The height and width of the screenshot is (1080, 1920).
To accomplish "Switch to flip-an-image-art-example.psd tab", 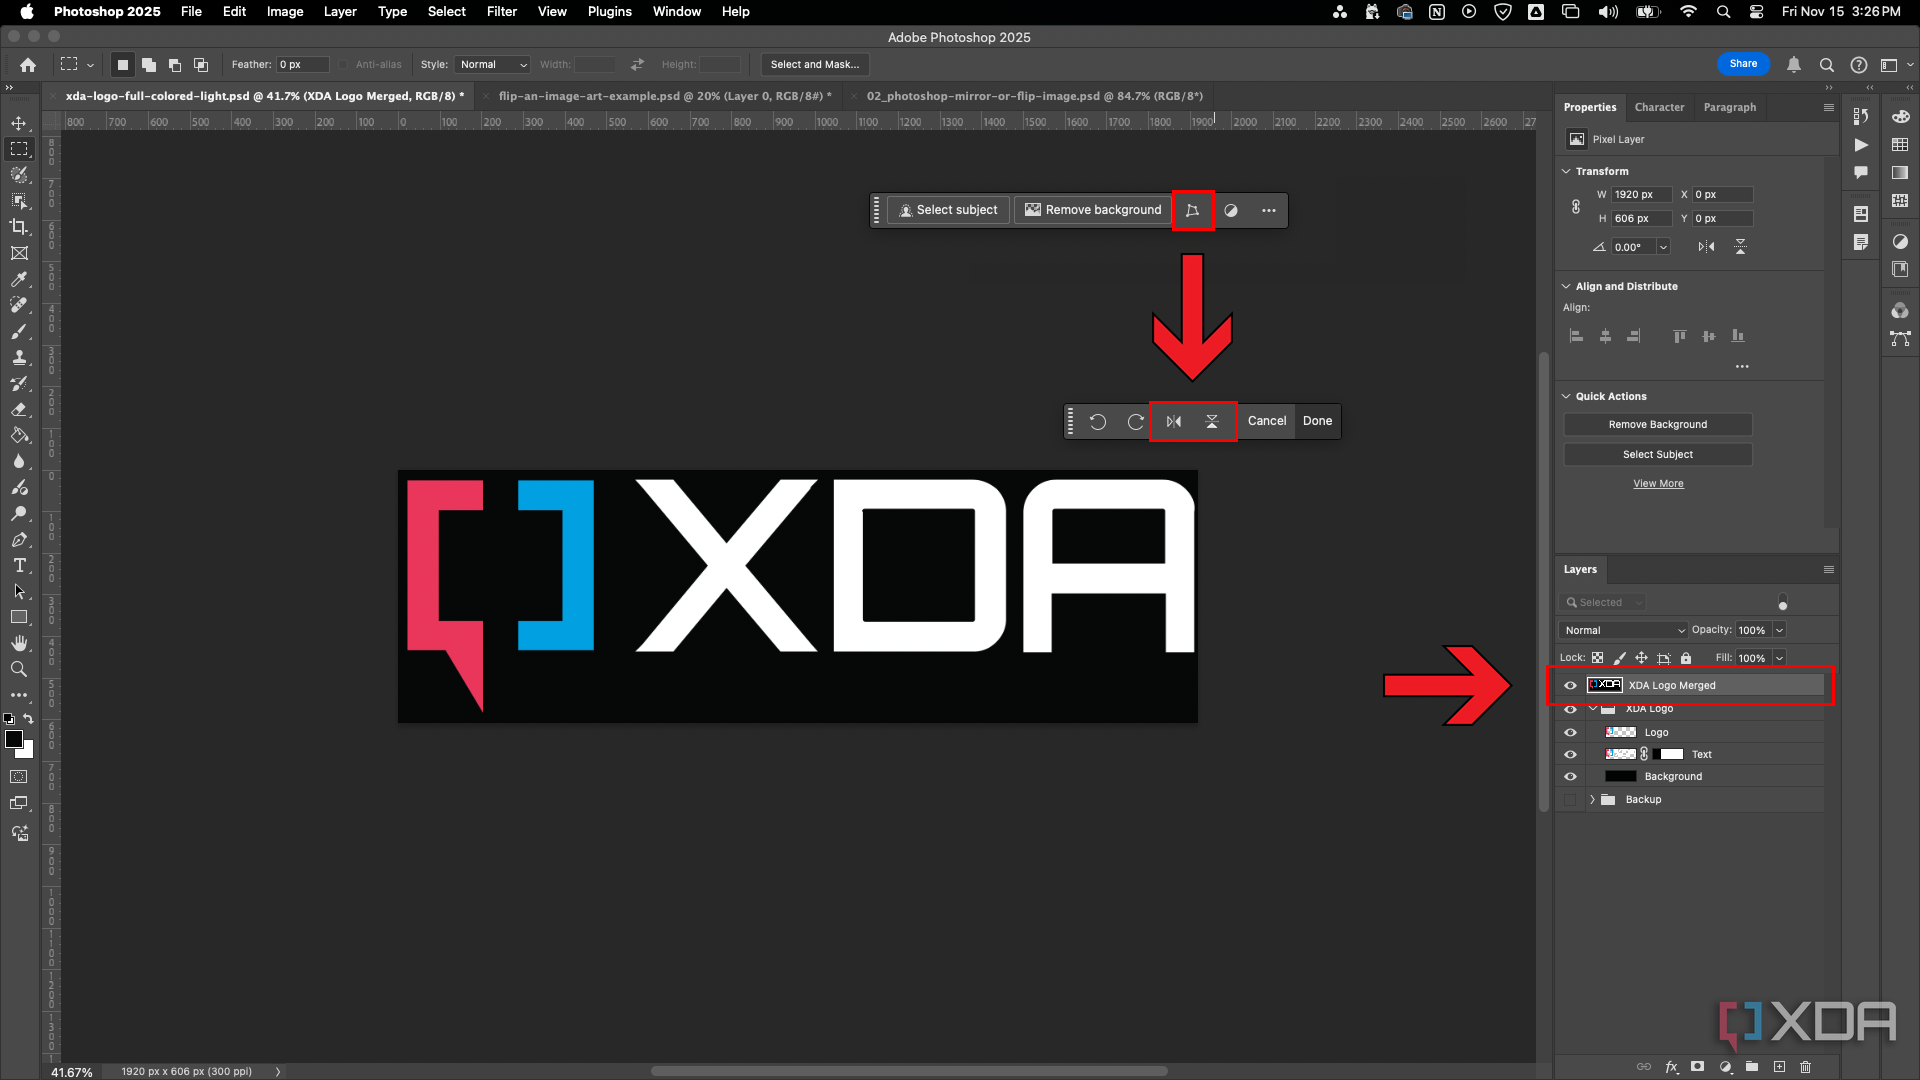I will pos(665,96).
